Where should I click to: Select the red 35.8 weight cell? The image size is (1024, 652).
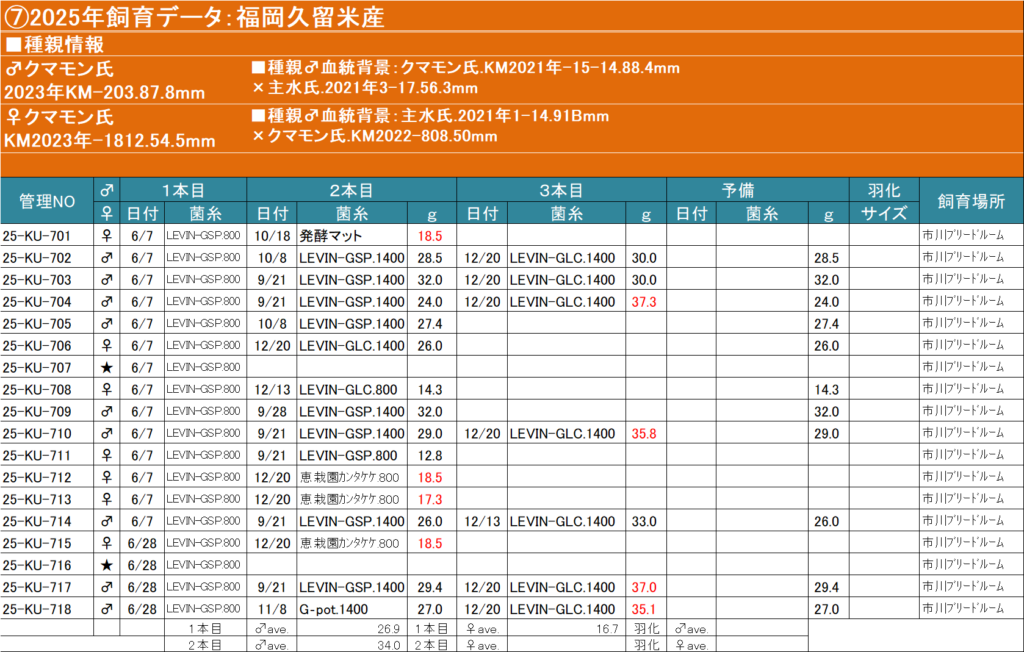click(645, 433)
